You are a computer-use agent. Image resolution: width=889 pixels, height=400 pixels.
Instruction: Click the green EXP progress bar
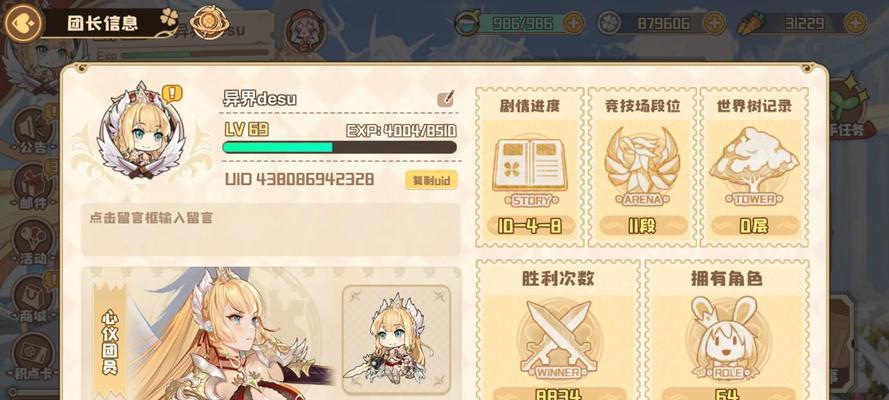(339, 147)
